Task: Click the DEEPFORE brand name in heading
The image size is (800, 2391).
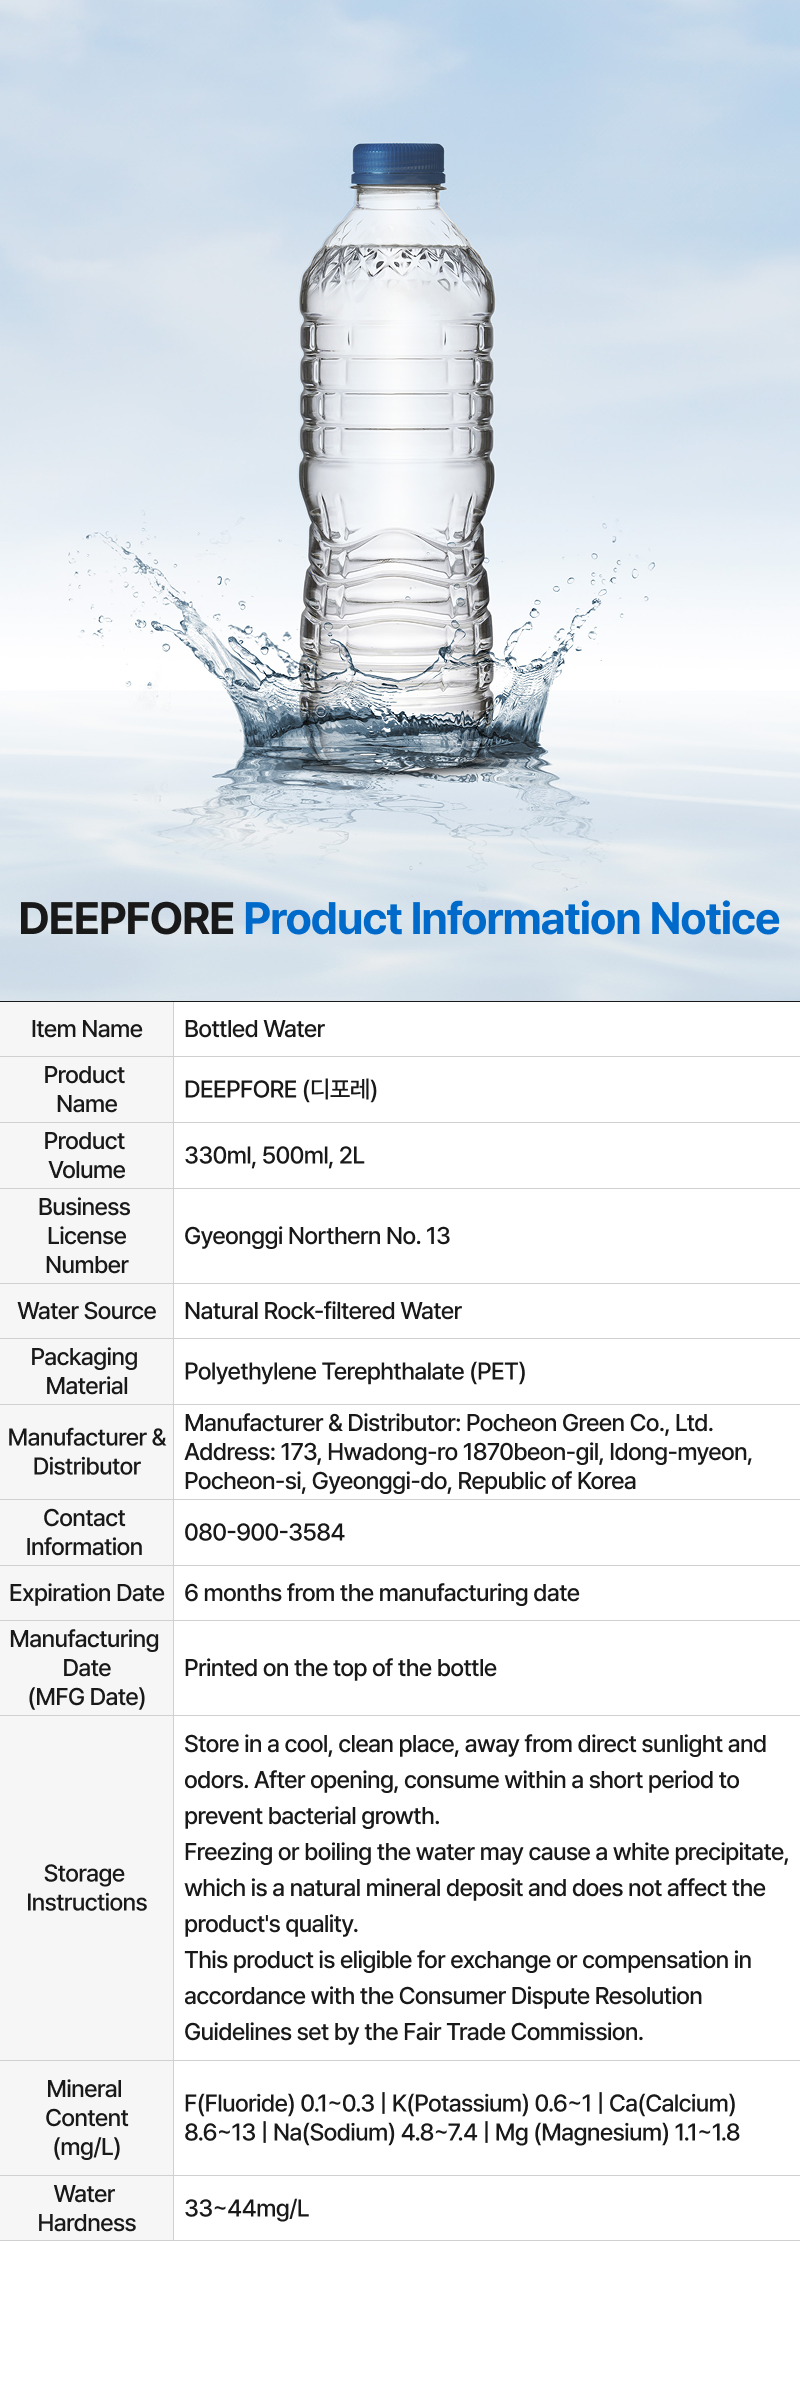Action: 127,919
